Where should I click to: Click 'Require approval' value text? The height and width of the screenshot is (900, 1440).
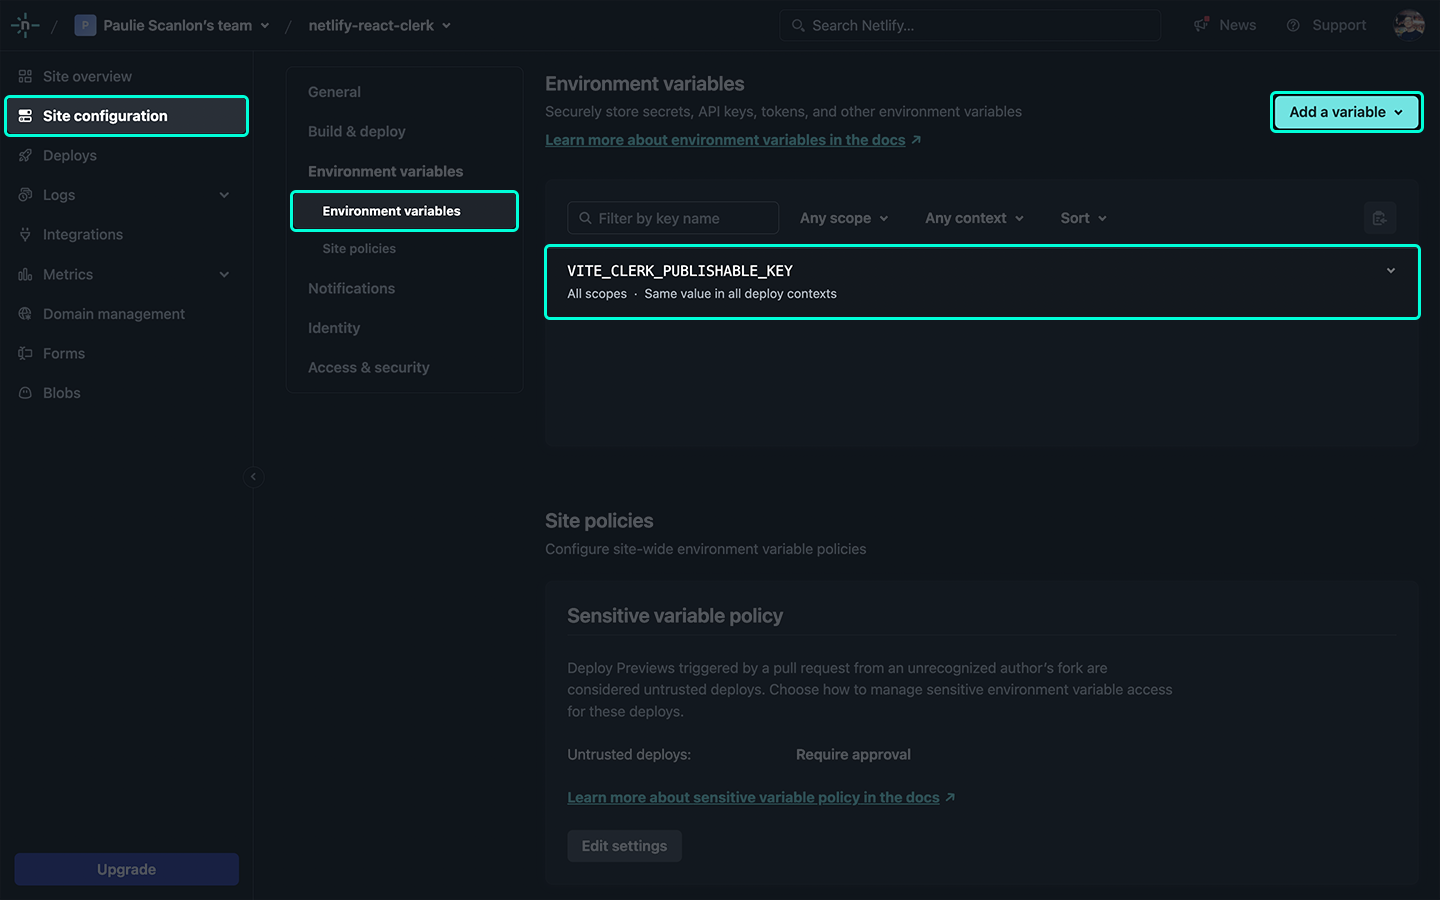point(853,754)
